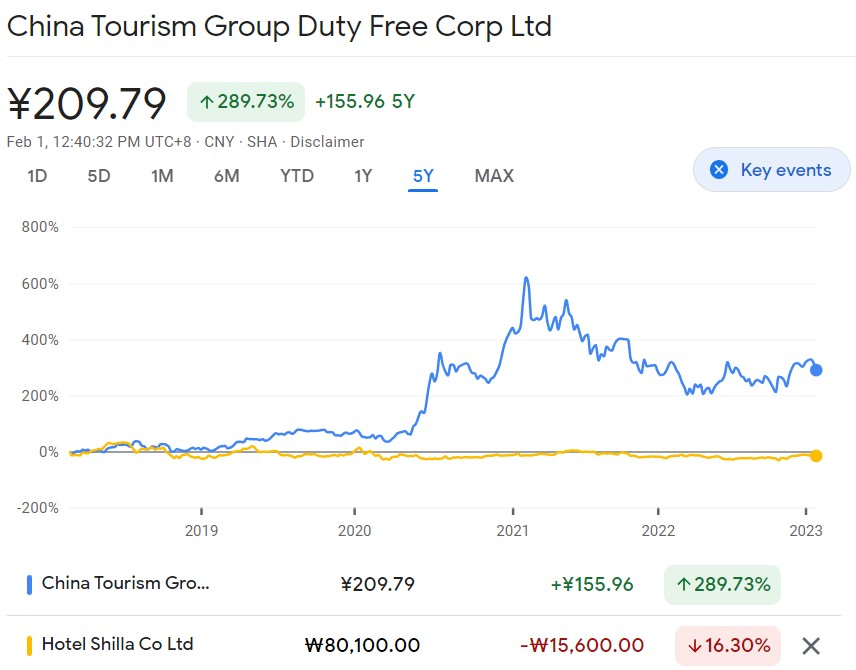Click the blue China Tourism color marker
The width and height of the screenshot is (856, 670).
(x=29, y=585)
